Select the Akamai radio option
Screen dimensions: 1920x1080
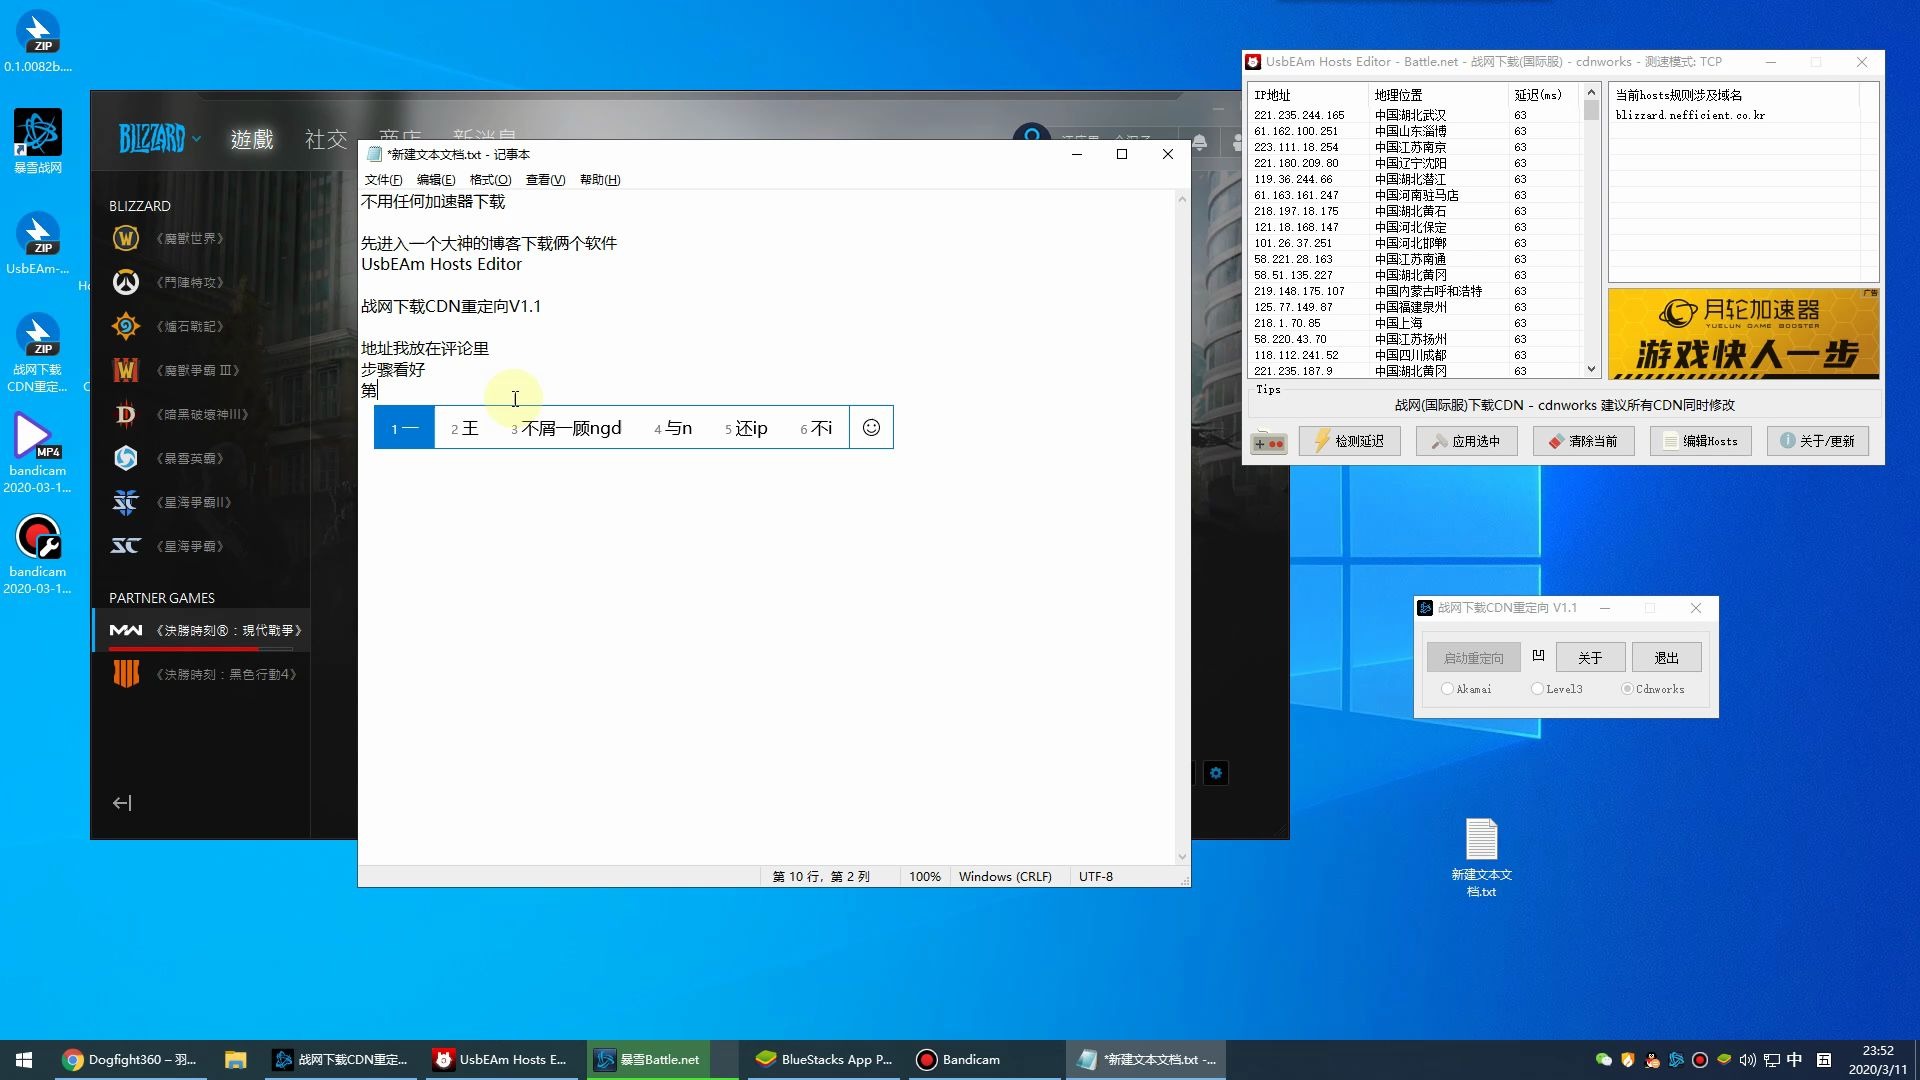1447,689
